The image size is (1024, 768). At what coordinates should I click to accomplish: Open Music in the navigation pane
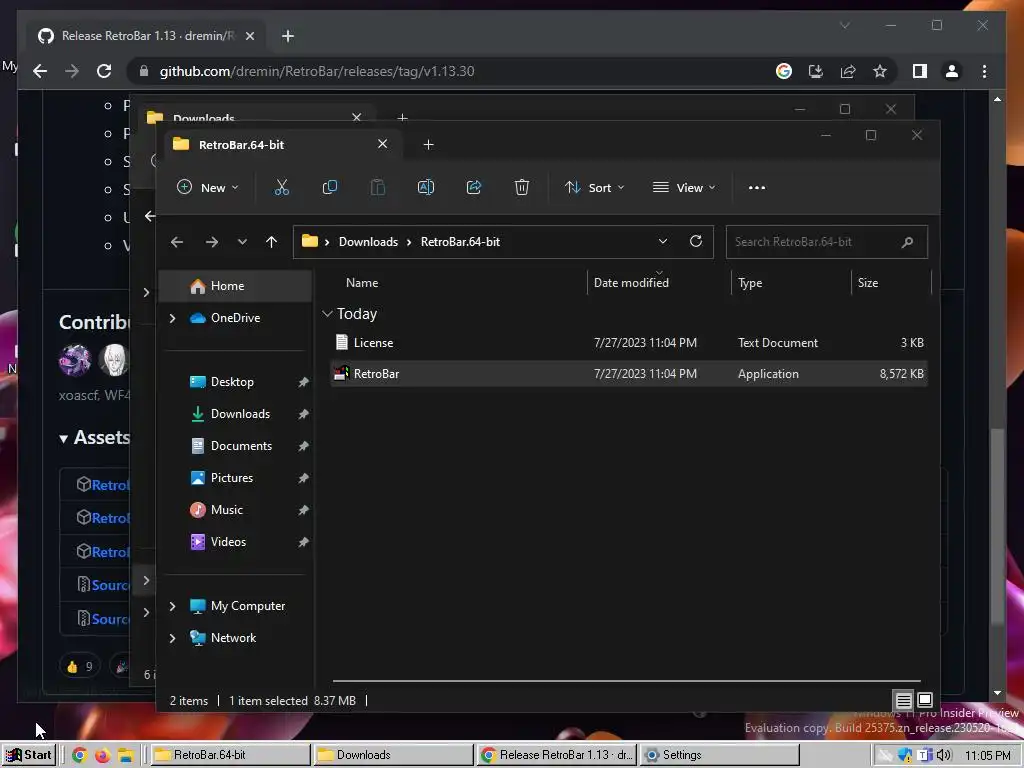236,510
